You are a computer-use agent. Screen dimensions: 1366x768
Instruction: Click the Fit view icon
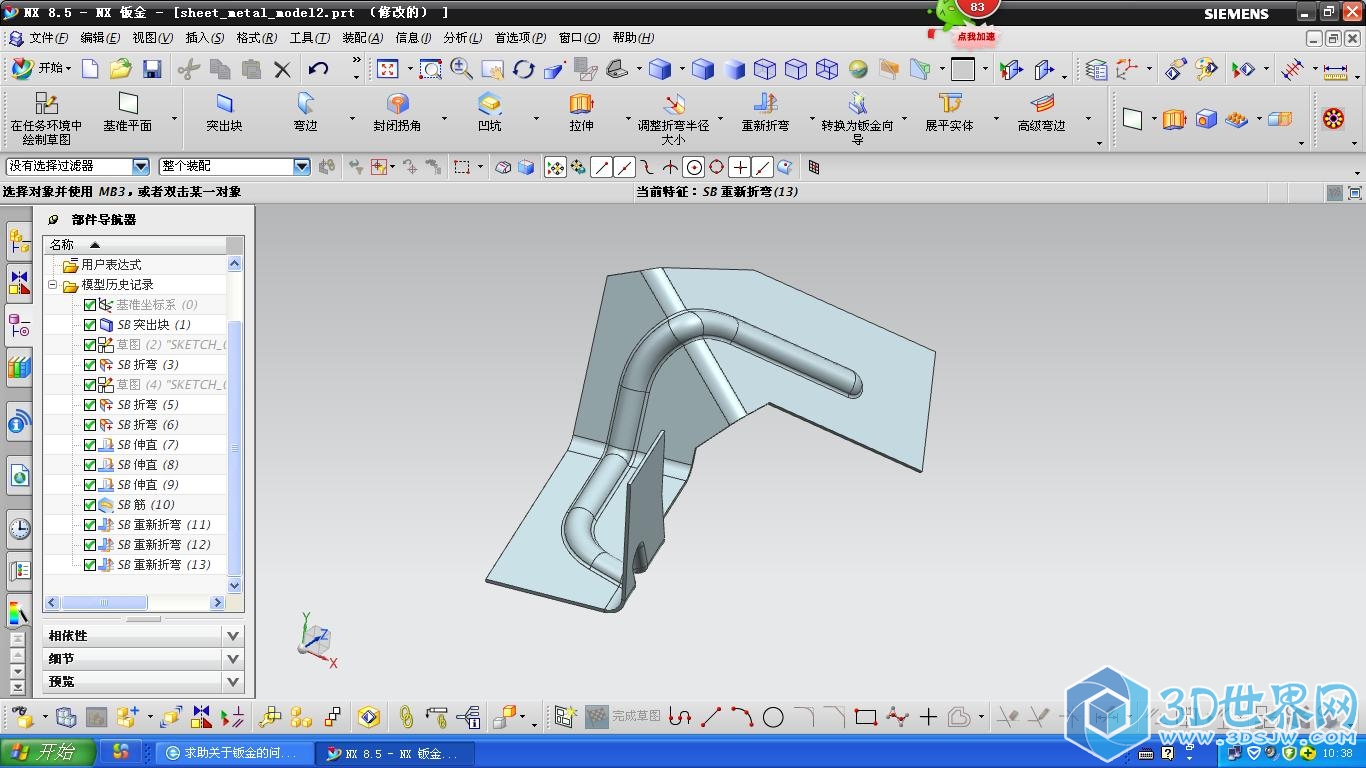coord(387,69)
